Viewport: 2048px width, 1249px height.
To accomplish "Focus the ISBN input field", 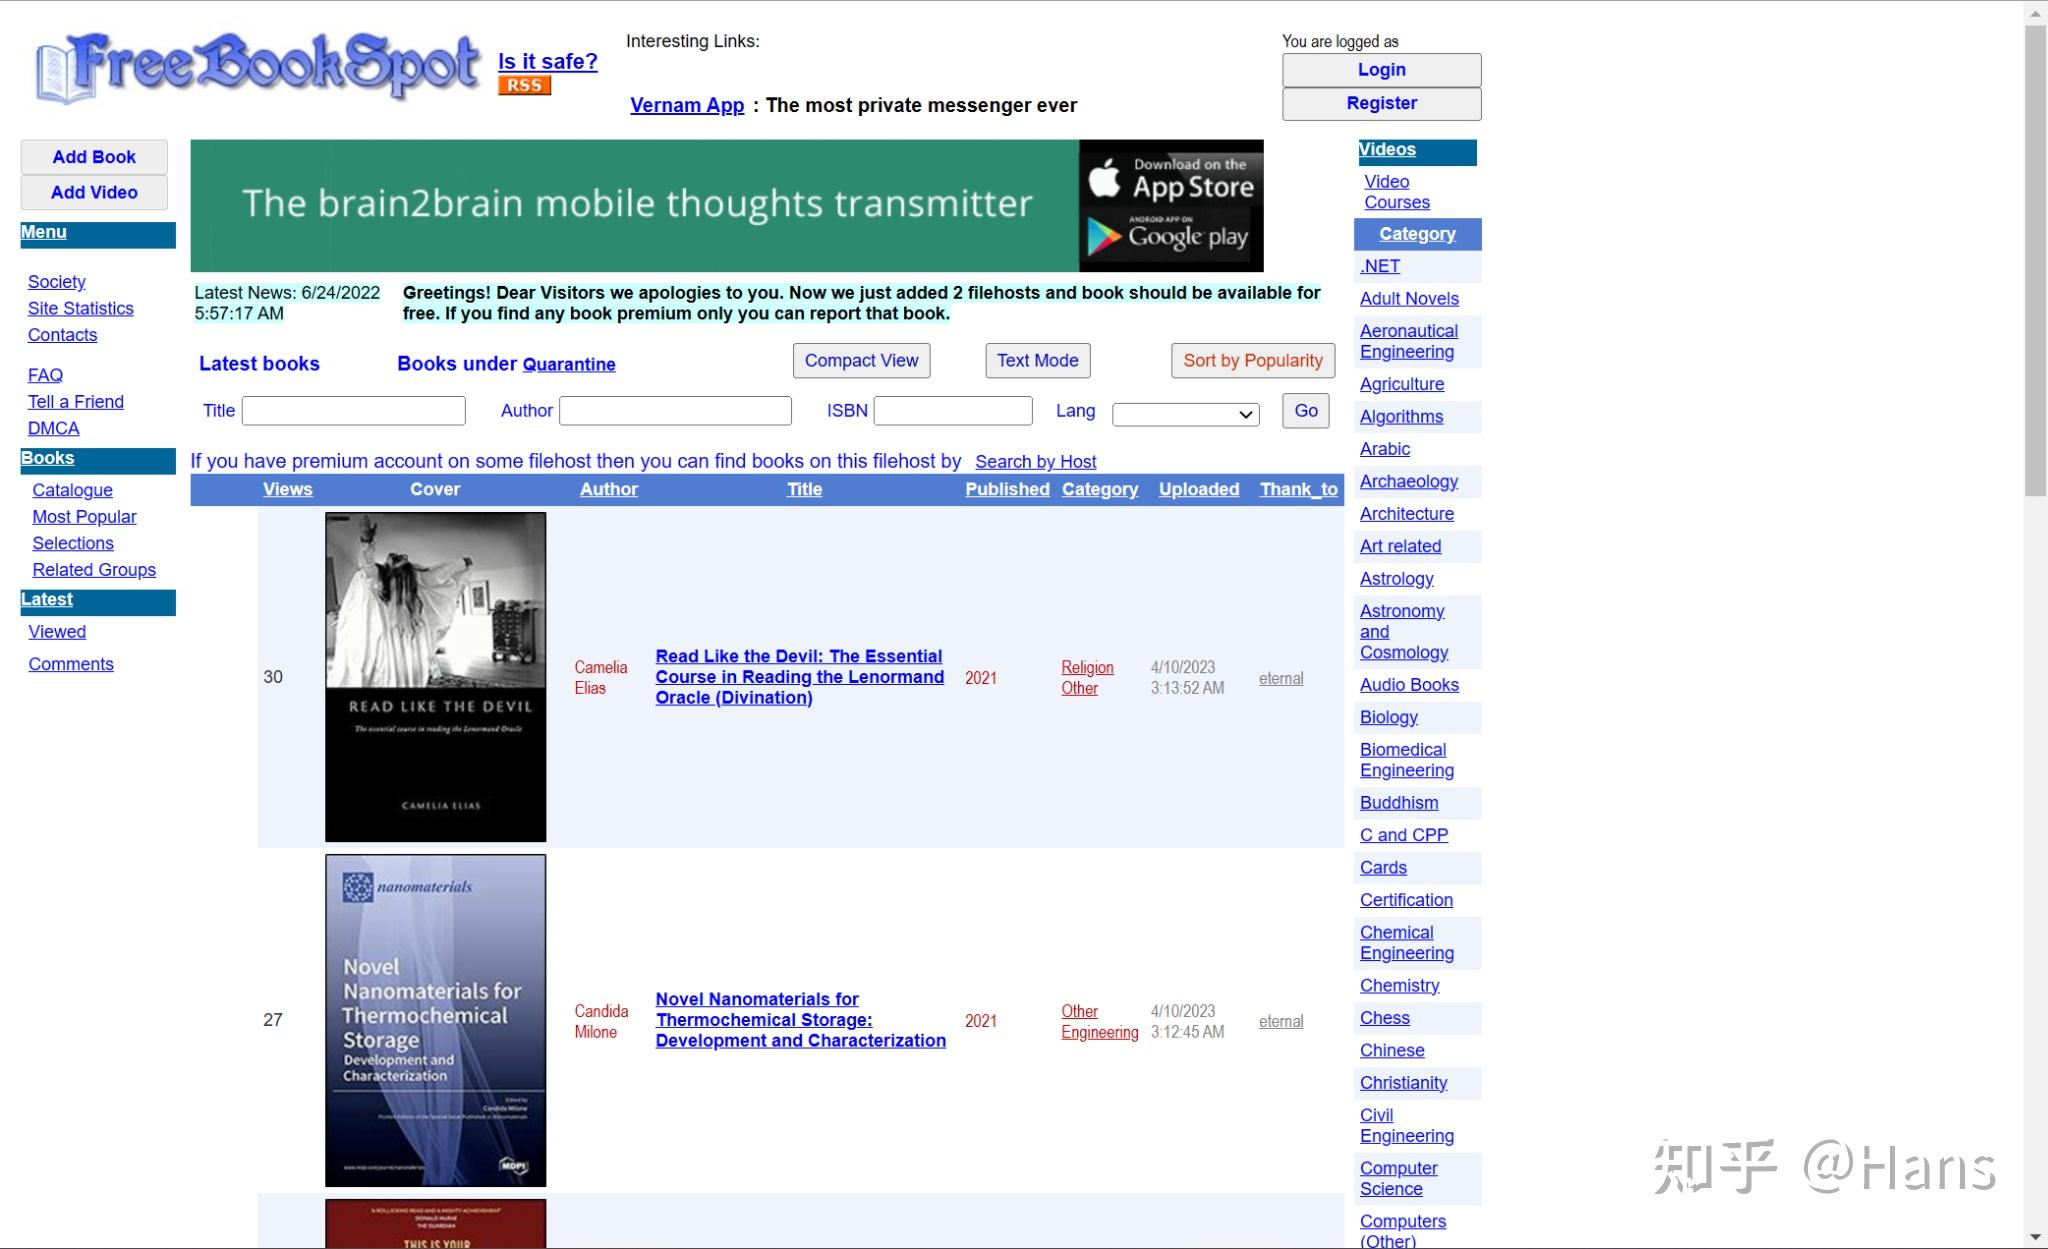I will click(952, 411).
